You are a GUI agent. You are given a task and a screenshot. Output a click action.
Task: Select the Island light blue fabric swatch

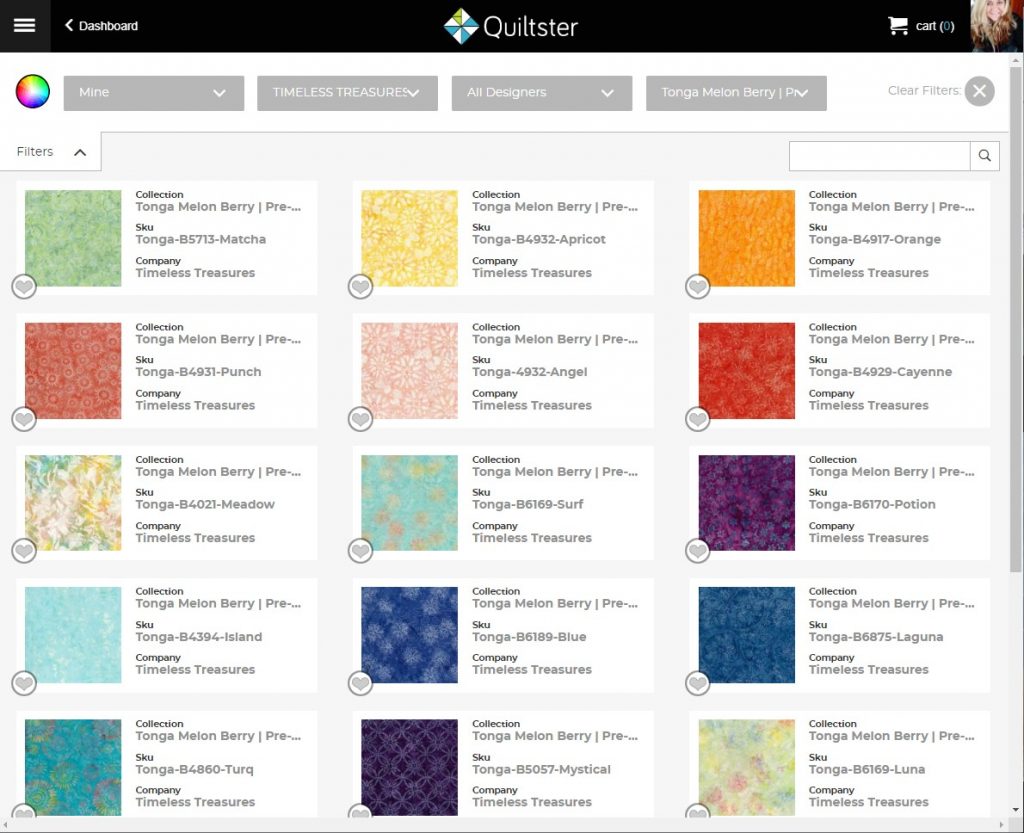(x=73, y=635)
